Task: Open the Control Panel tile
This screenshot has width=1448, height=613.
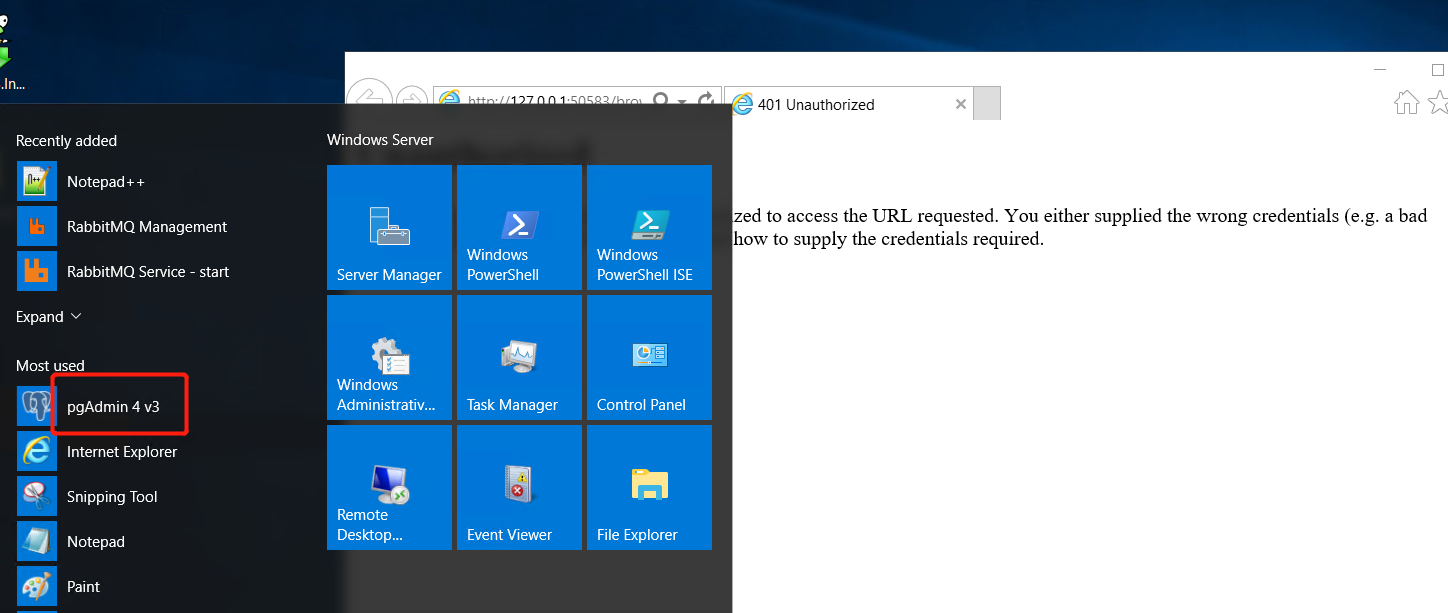Action: [649, 358]
